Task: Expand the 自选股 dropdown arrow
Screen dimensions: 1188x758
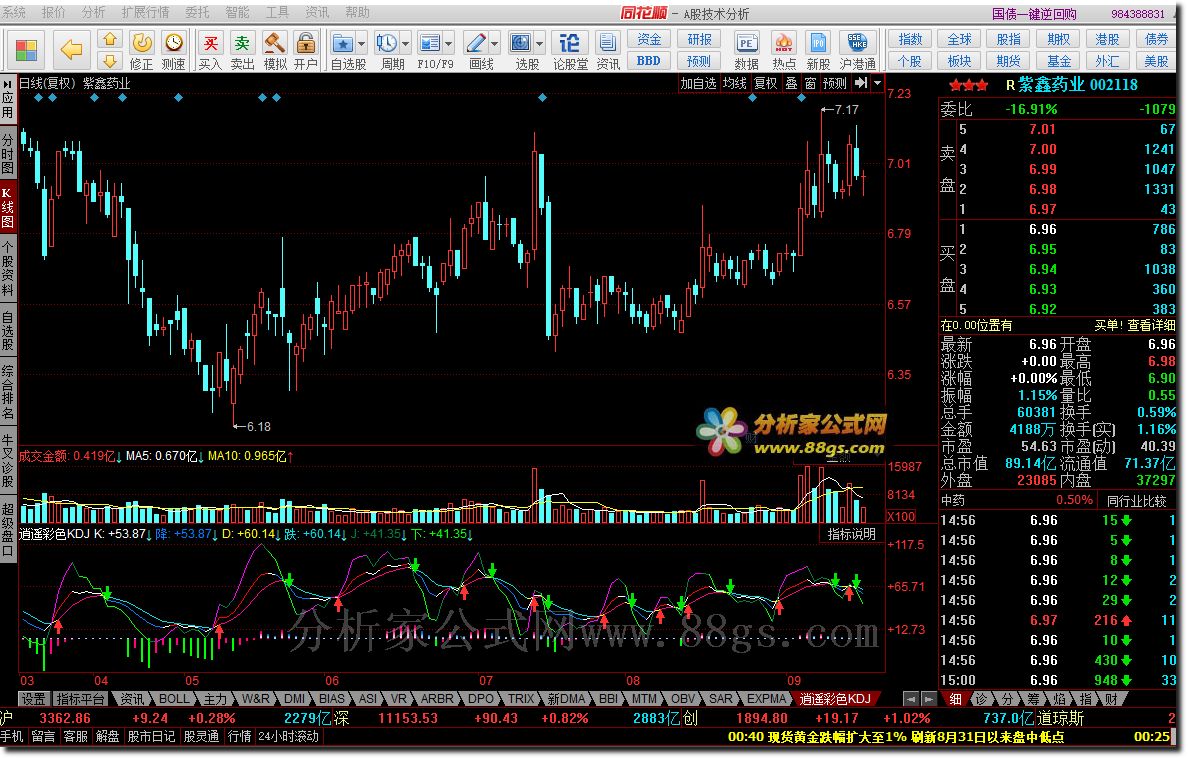Action: point(361,43)
